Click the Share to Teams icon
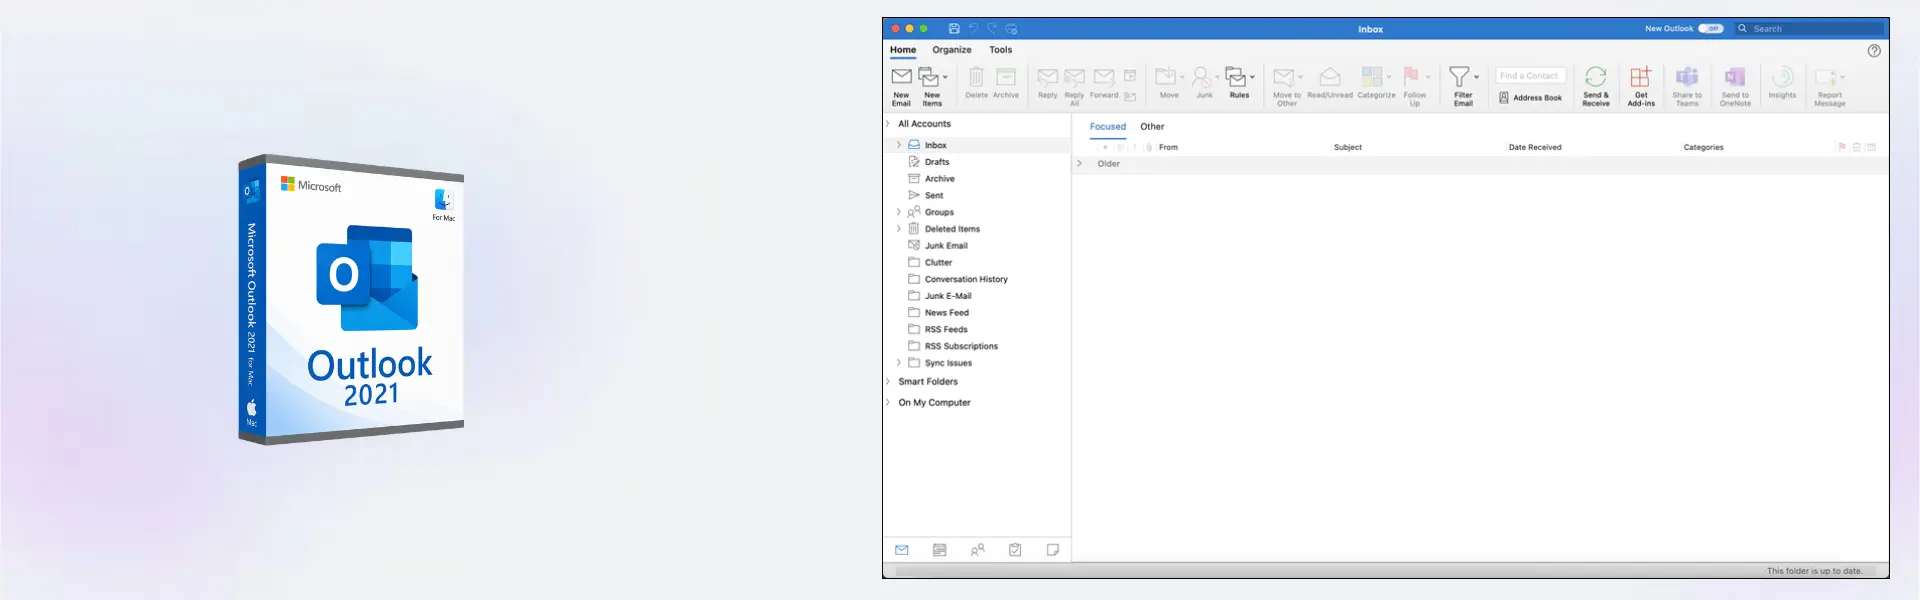The width and height of the screenshot is (1920, 600). (x=1687, y=77)
